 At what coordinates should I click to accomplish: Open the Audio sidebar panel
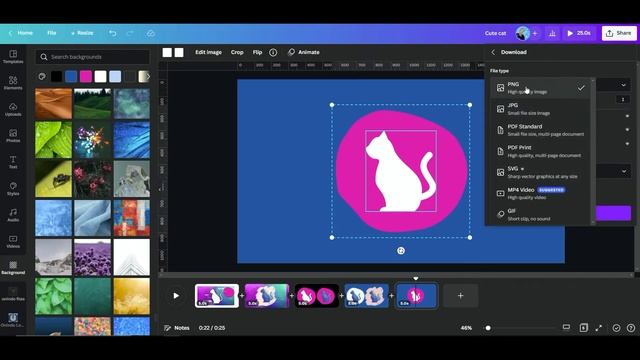pyautogui.click(x=13, y=215)
